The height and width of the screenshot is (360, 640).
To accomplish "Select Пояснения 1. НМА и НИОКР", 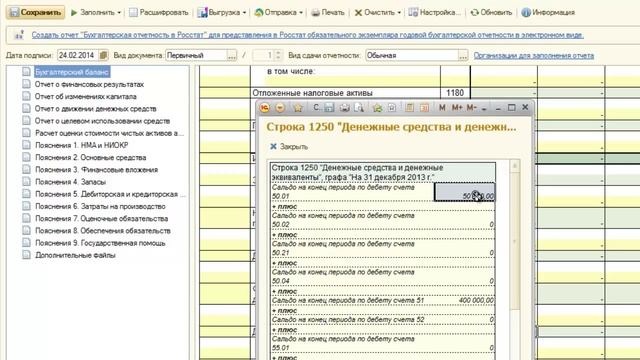I will coord(82,145).
